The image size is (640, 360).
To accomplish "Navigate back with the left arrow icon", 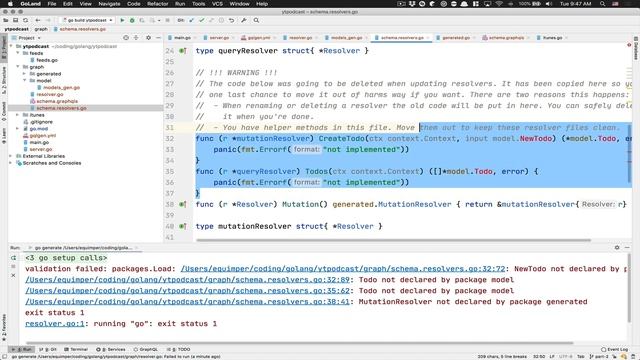I will 38,20.
